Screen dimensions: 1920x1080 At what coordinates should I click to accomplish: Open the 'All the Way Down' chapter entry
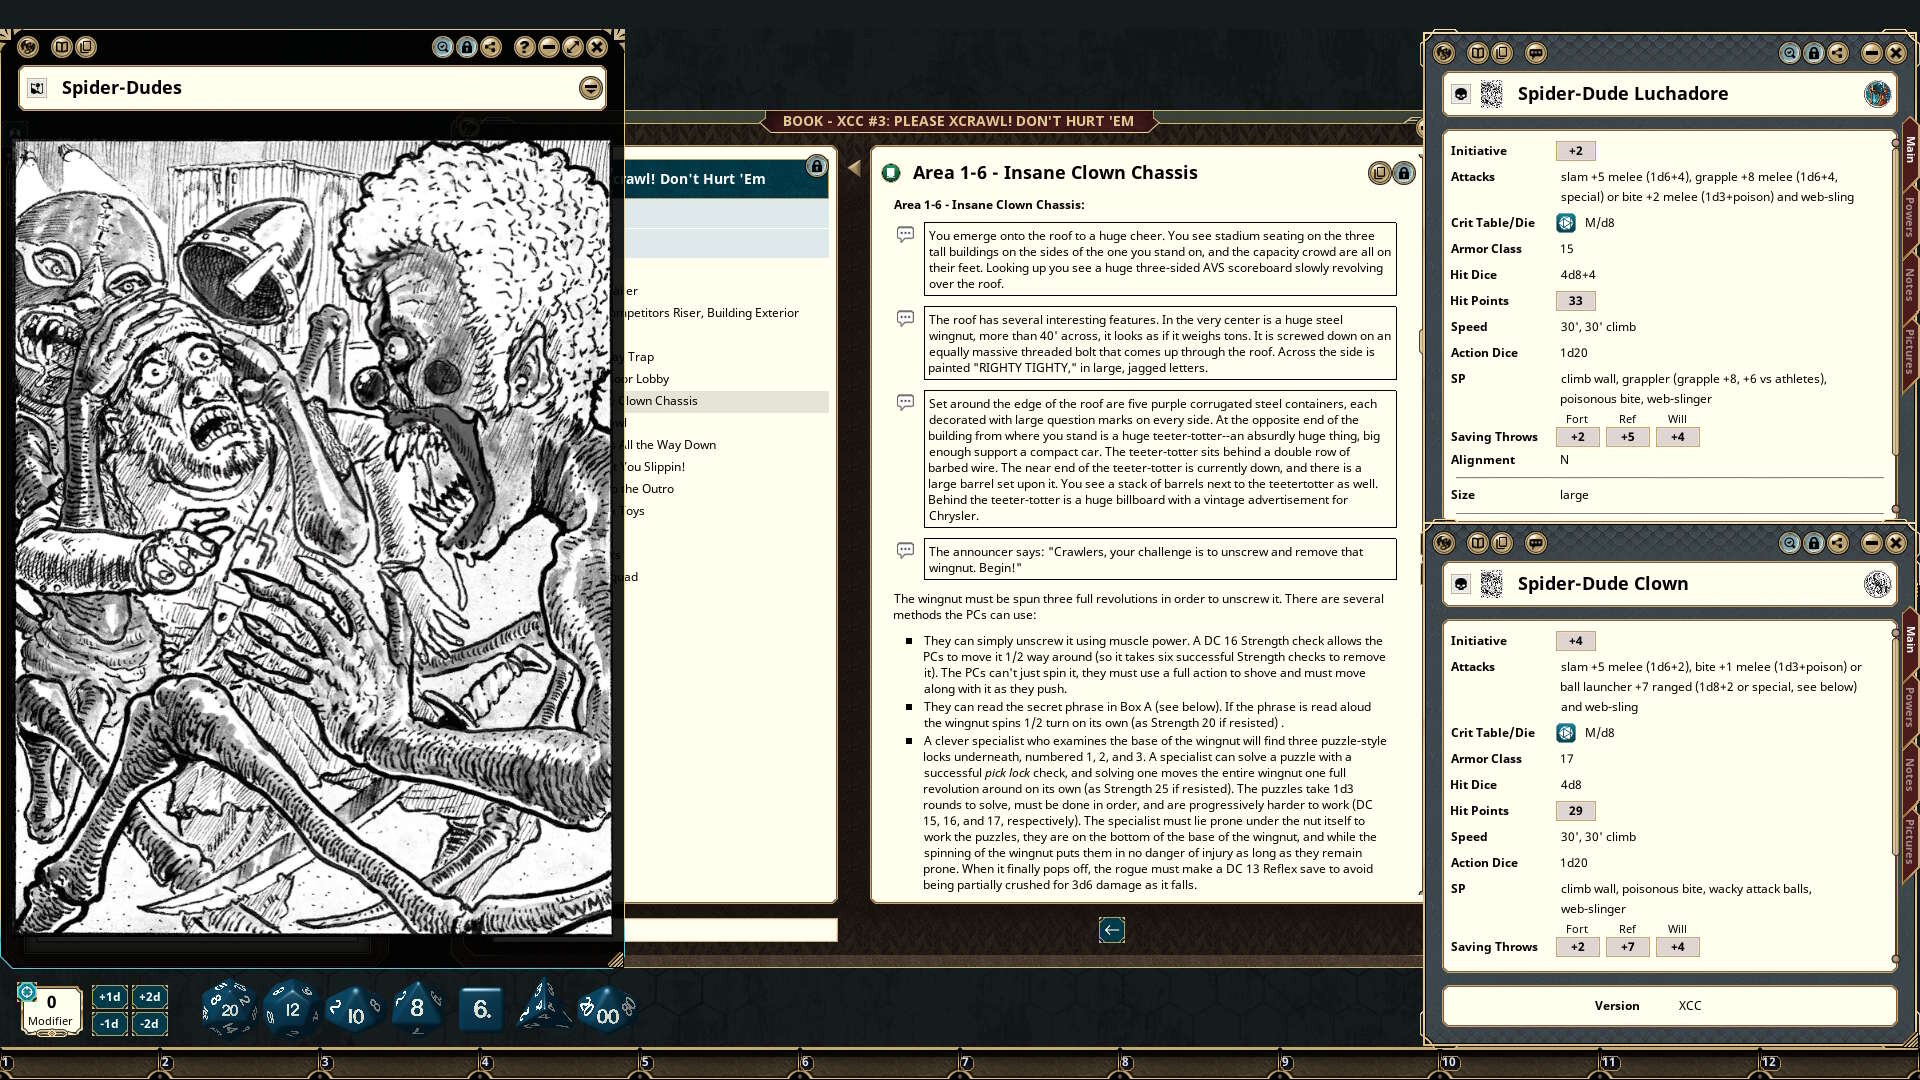[x=670, y=445]
